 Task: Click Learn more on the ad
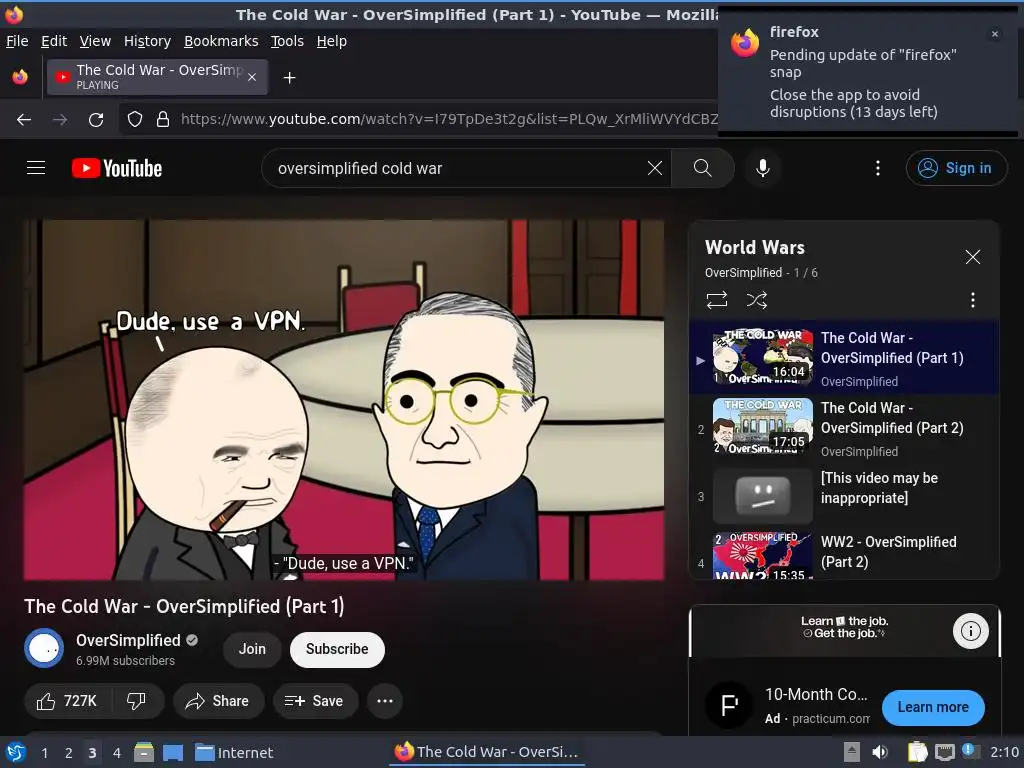click(933, 707)
